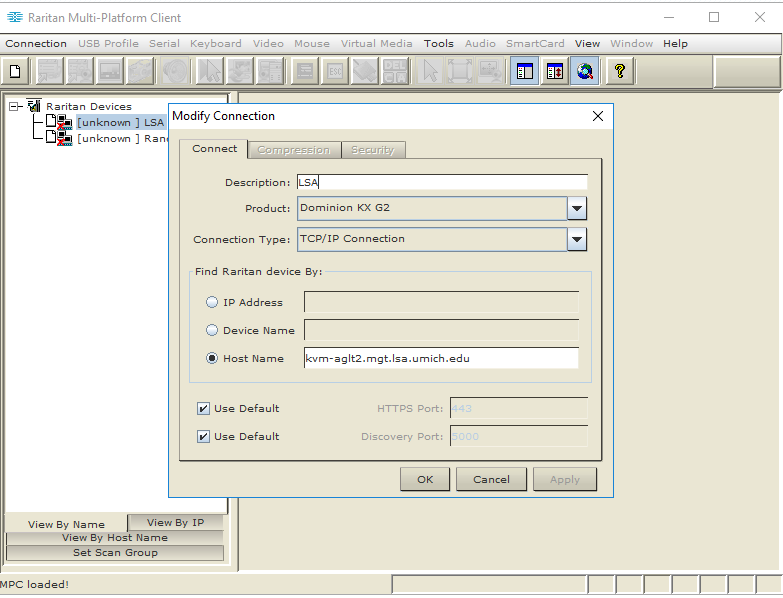Viewport: 783px width, 598px height.
Task: Select the [unknown] LSA tree item
Action: click(120, 122)
